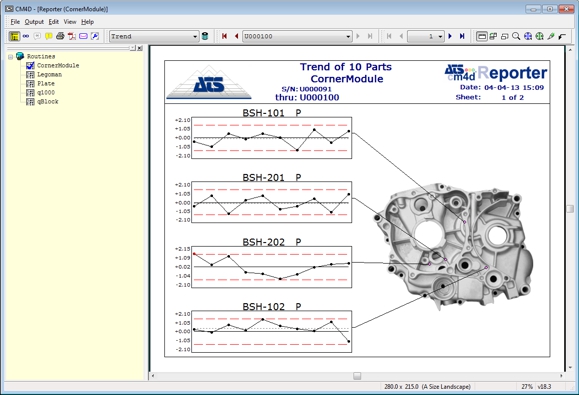Viewport: 579px width, 395px height.
Task: Toggle the yellow routine tree panel icon
Action: point(14,36)
